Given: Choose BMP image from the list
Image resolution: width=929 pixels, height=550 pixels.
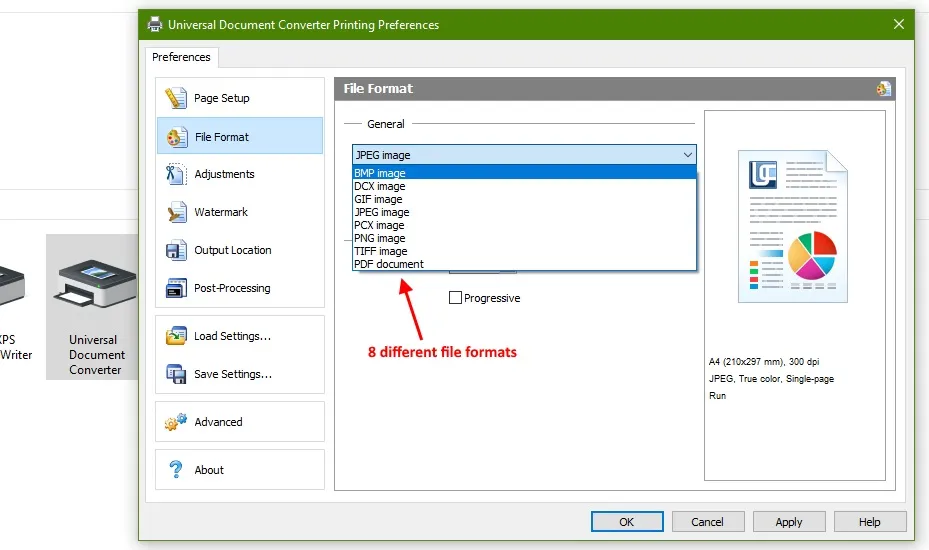Looking at the screenshot, I should click(524, 173).
